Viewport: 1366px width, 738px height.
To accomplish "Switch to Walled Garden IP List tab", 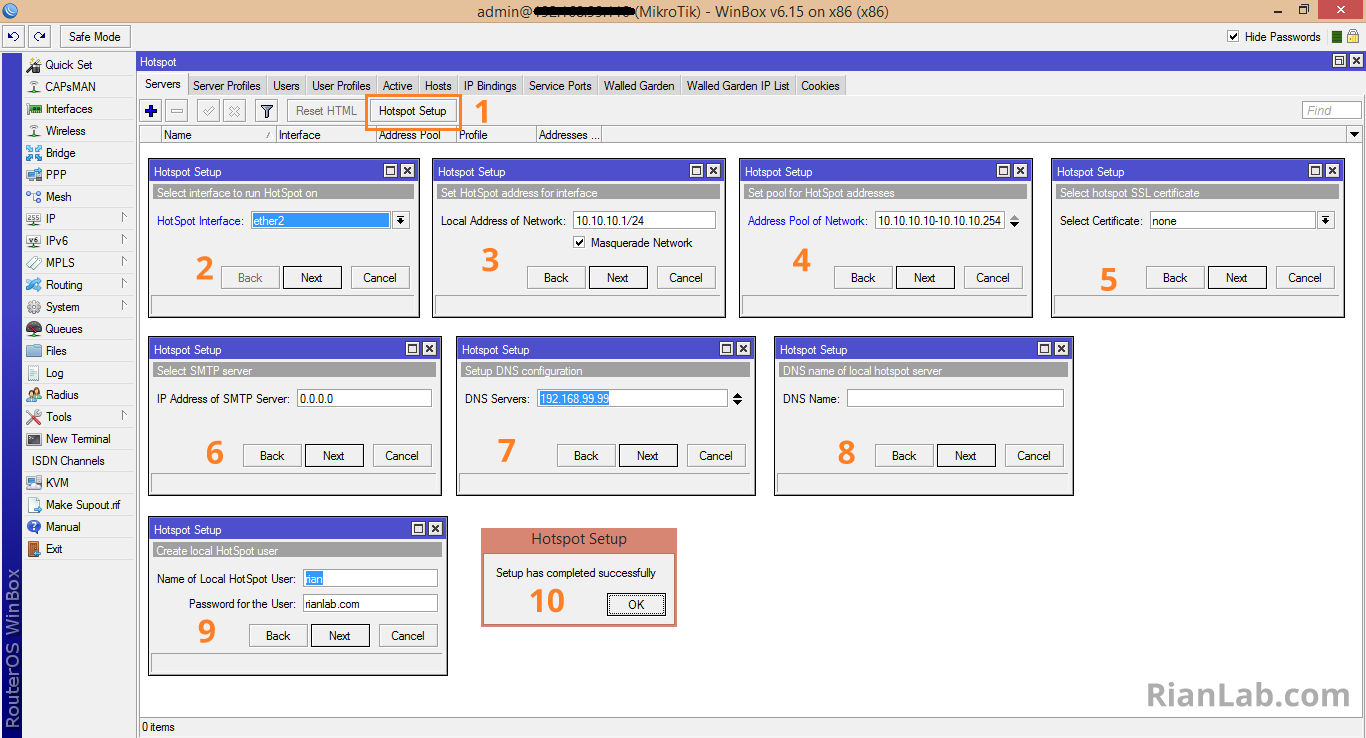I will tap(738, 86).
